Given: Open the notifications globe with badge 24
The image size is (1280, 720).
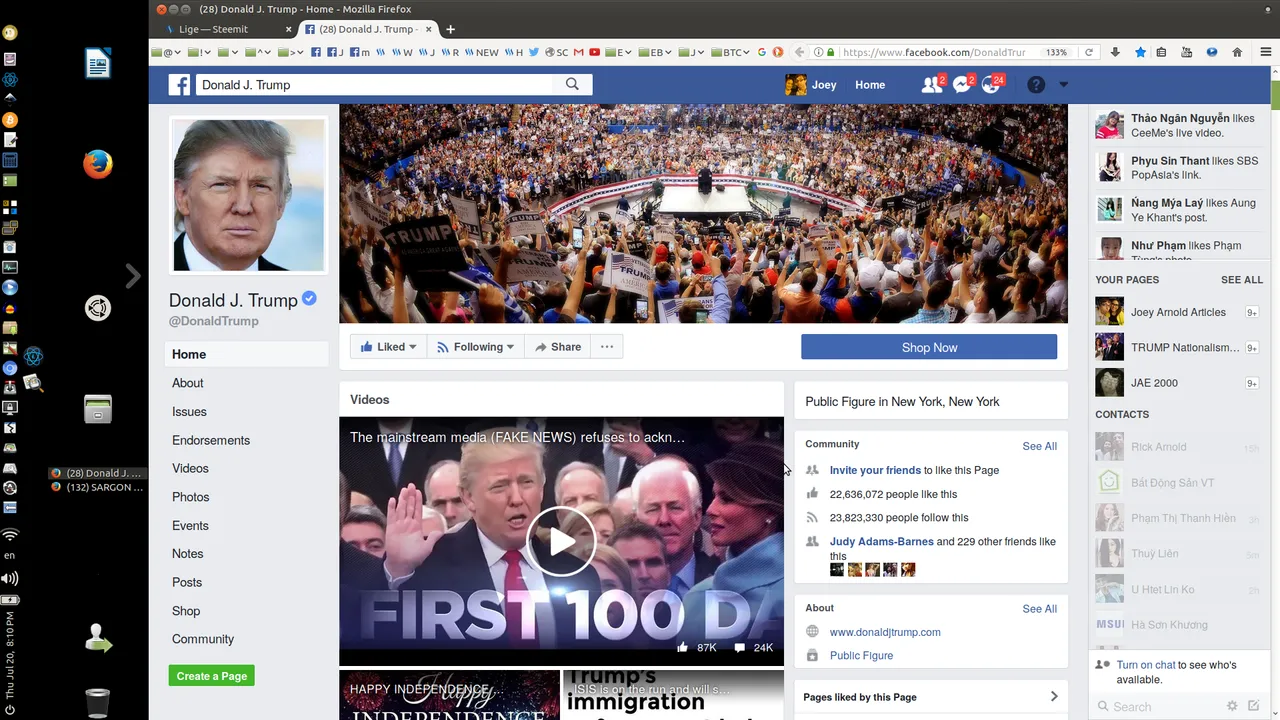Looking at the screenshot, I should 992,85.
